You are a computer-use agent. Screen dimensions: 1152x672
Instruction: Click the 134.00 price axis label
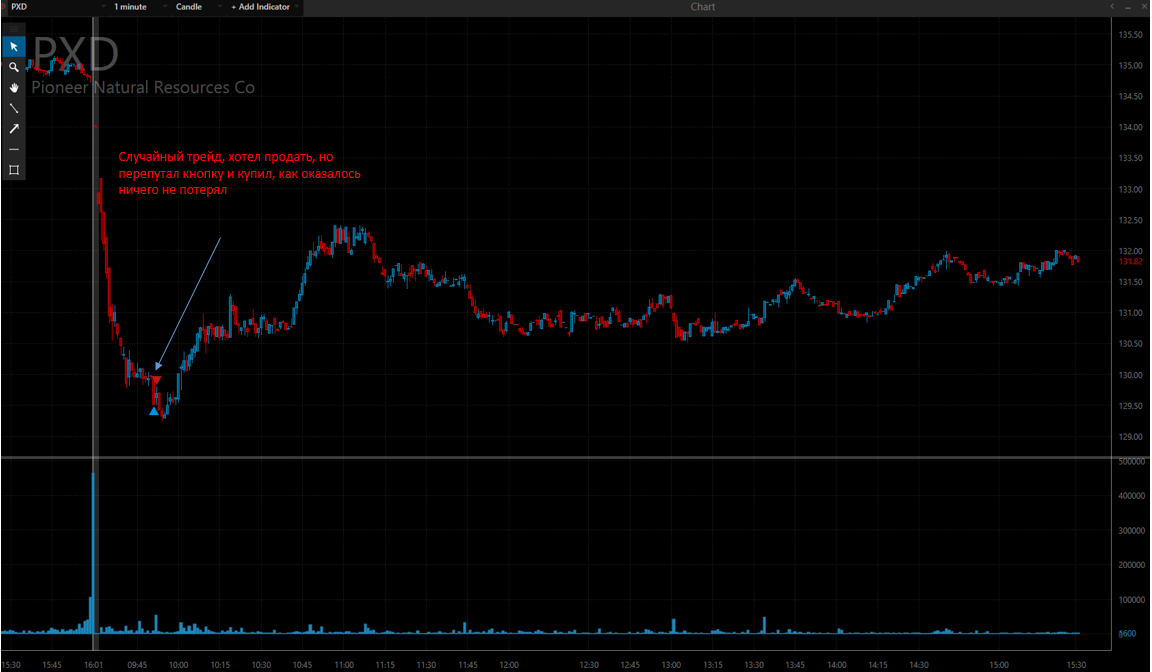coord(1131,127)
